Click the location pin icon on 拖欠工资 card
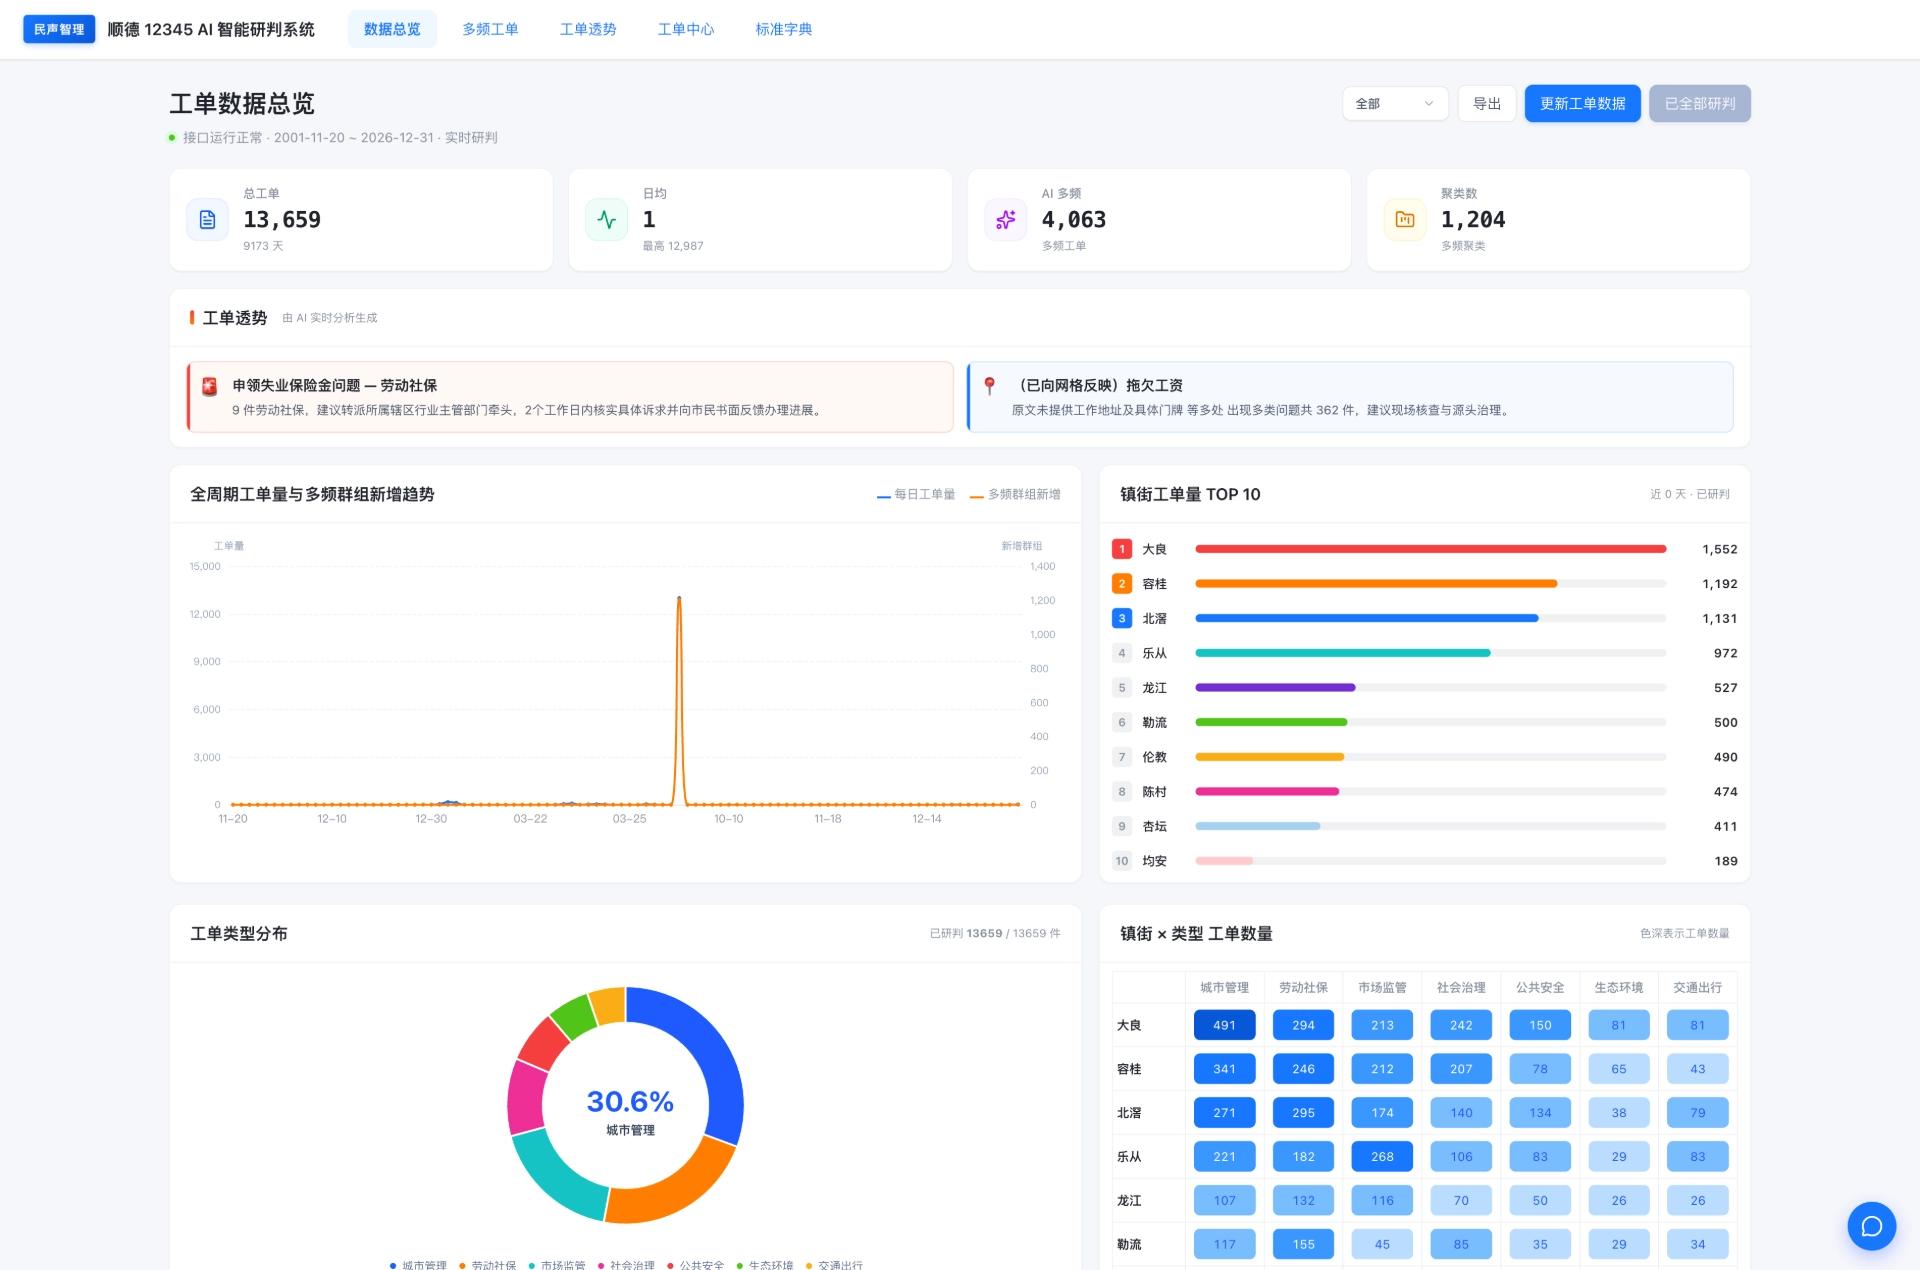This screenshot has width=1920, height=1270. tap(989, 386)
